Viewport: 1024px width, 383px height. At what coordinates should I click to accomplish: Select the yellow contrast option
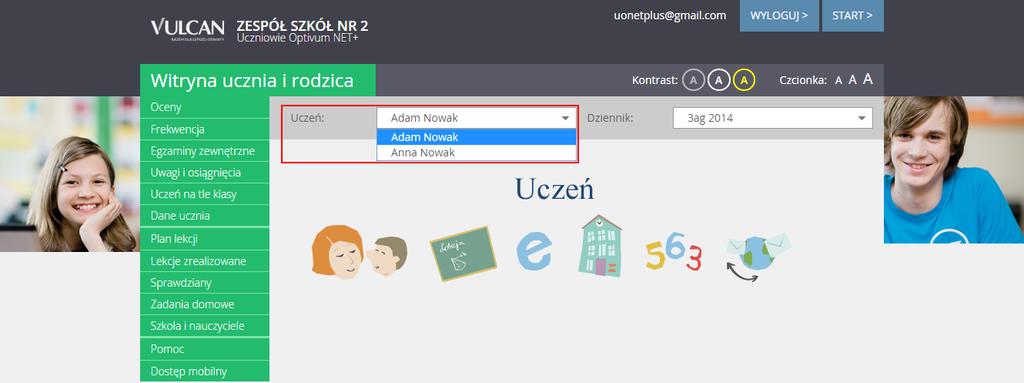744,80
